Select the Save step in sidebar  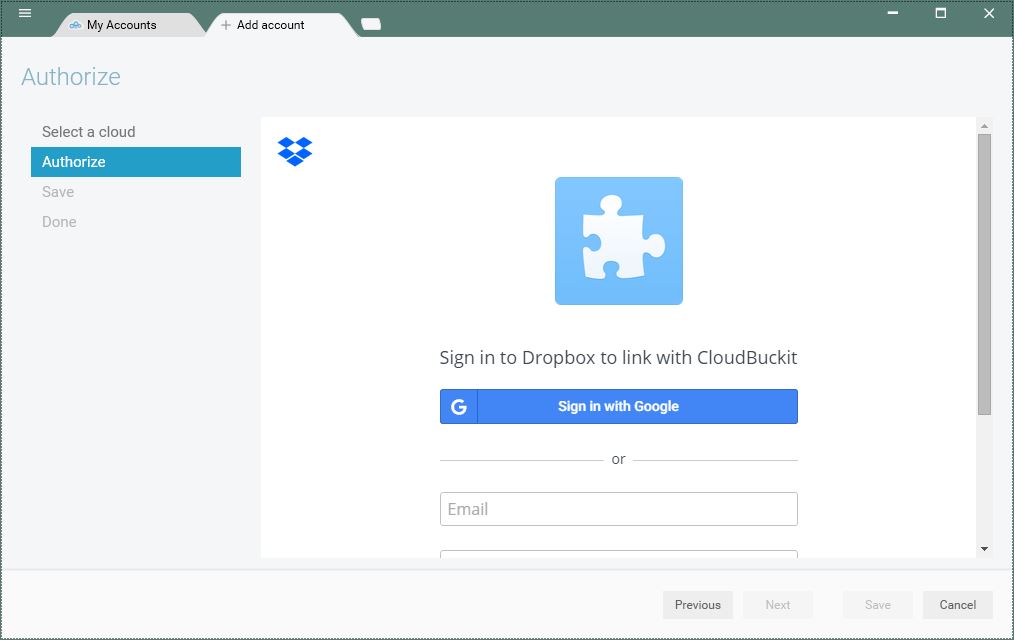tap(136, 192)
